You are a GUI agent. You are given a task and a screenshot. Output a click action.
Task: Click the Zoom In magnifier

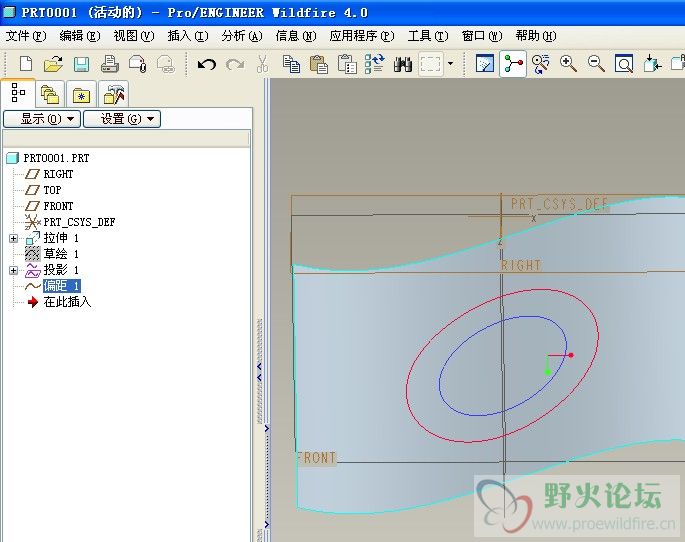point(568,64)
